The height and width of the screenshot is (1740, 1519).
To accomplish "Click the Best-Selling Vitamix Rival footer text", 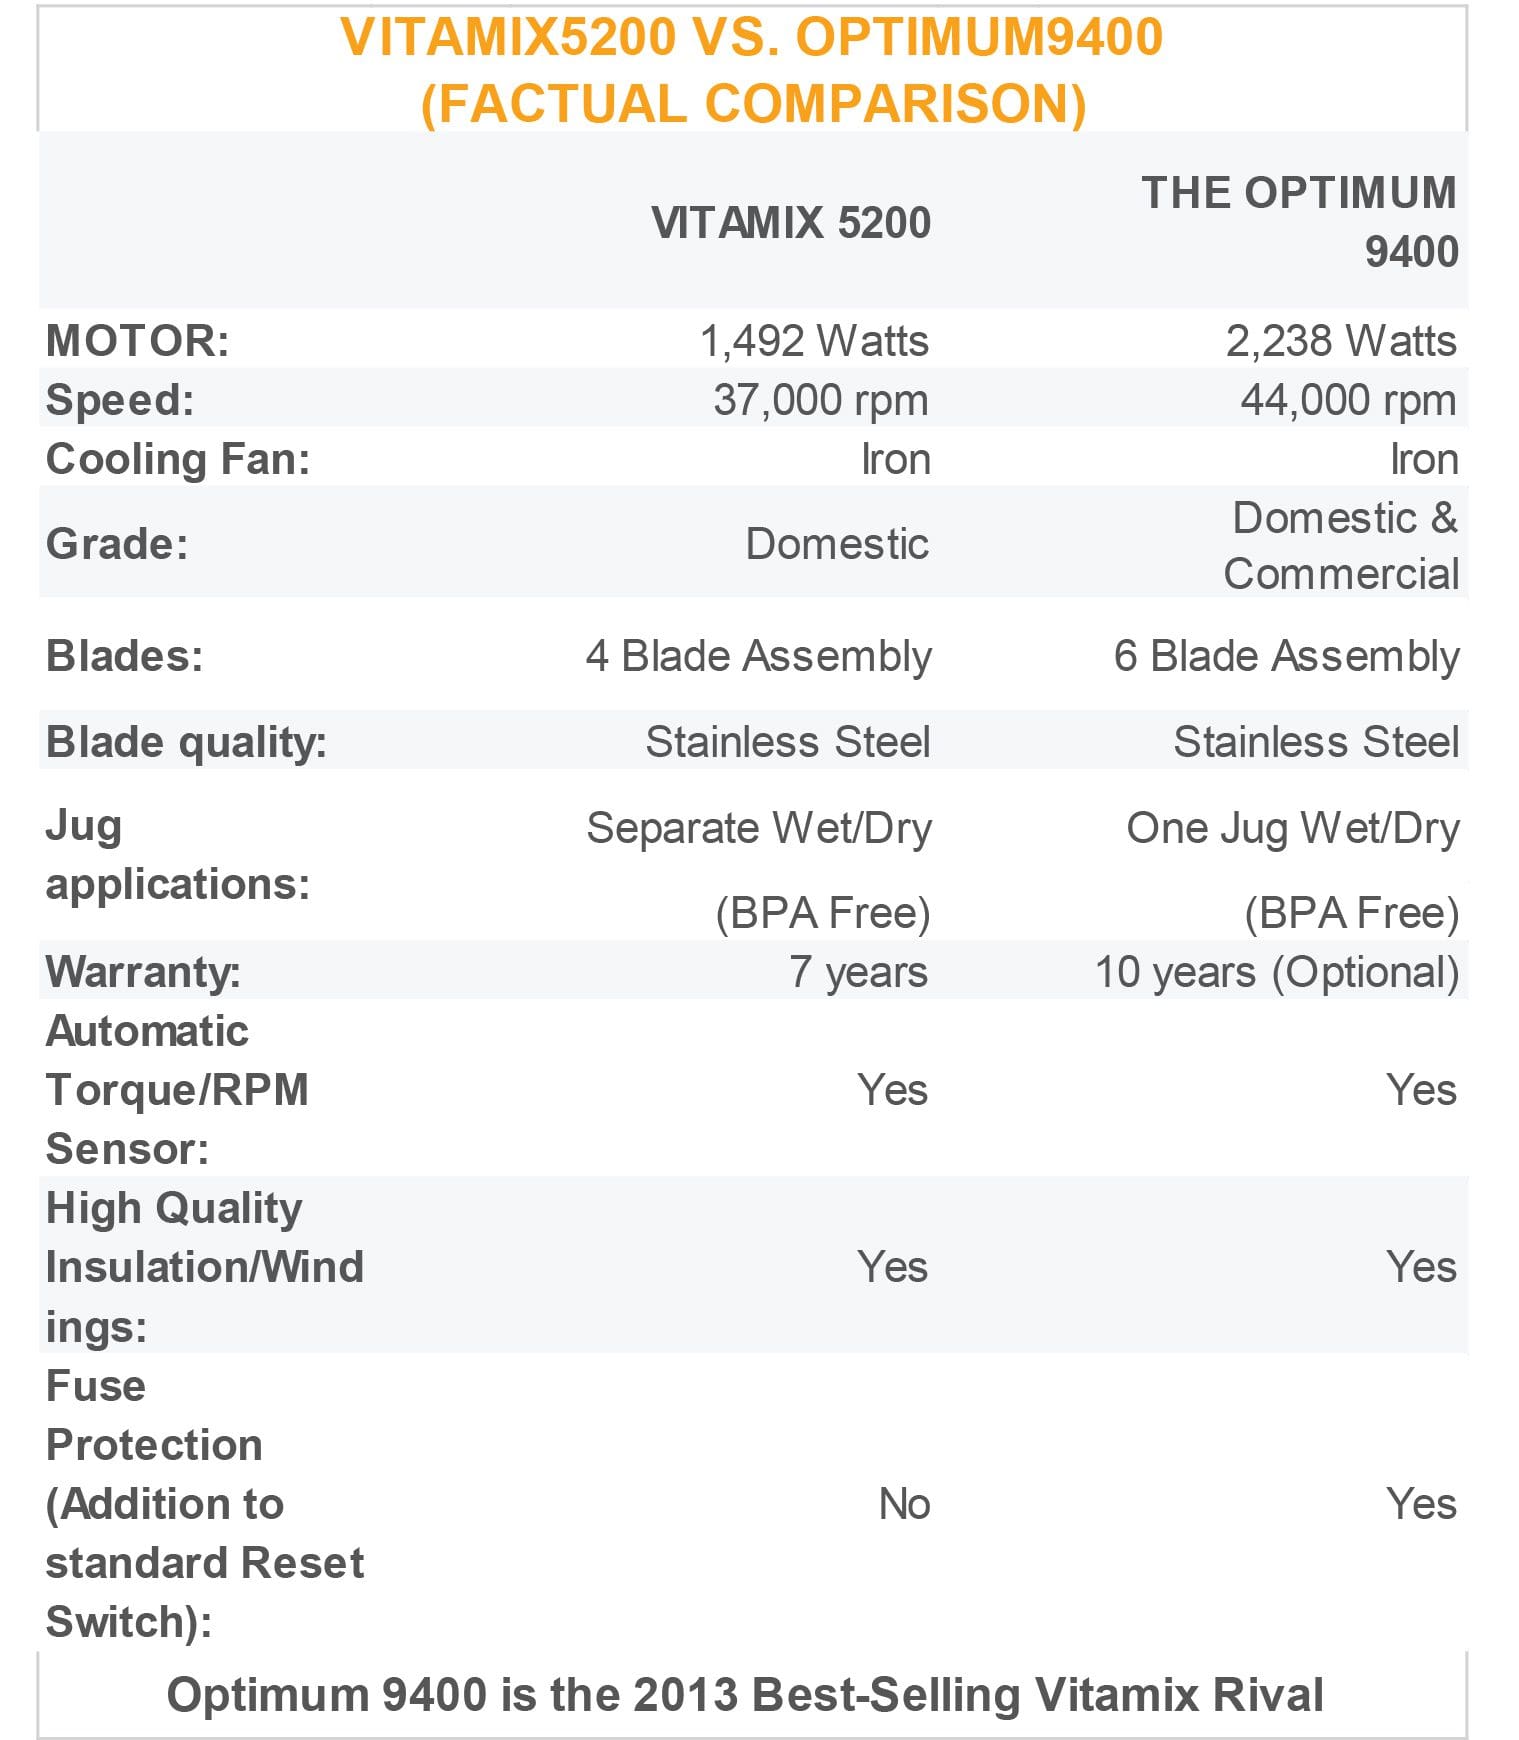I will (x=745, y=1694).
